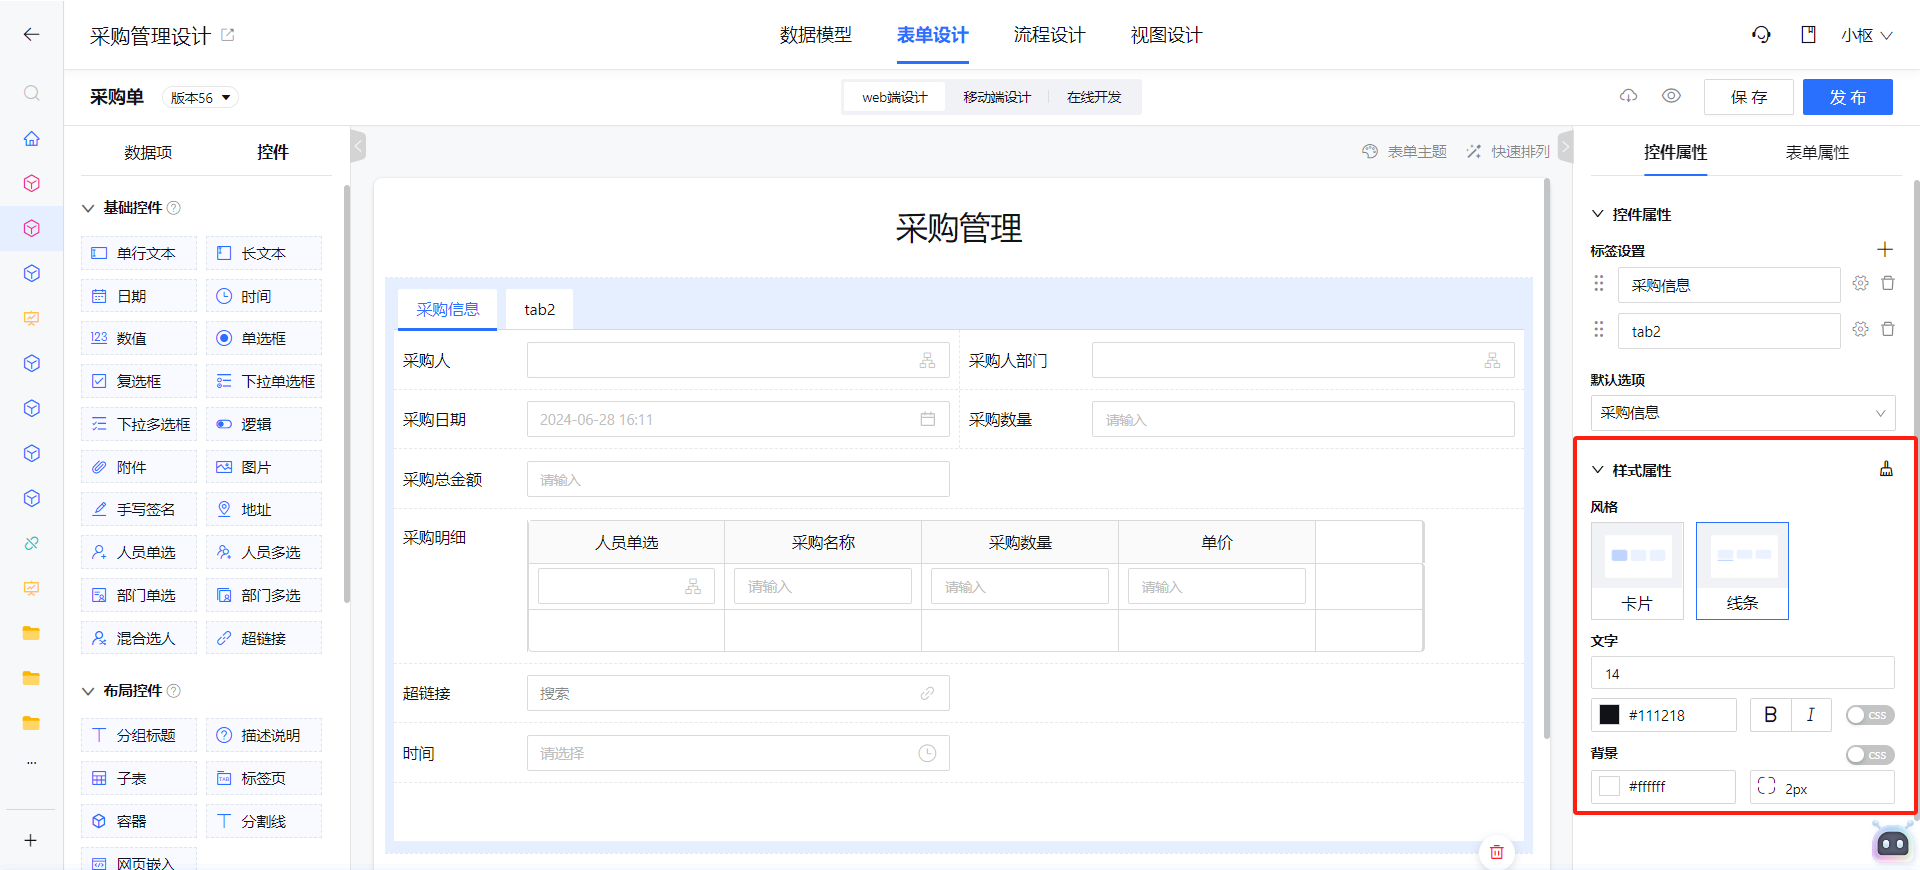The width and height of the screenshot is (1920, 870).
Task: Delete the tab2 entry
Action: pyautogui.click(x=1888, y=330)
